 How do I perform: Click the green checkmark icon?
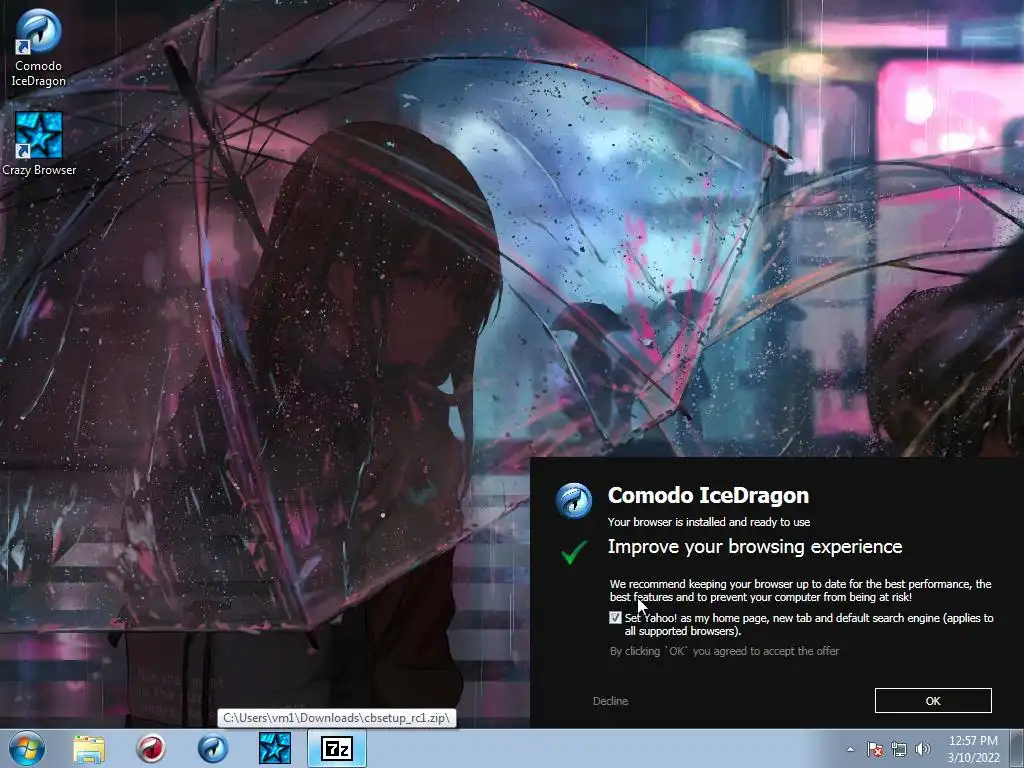point(574,552)
